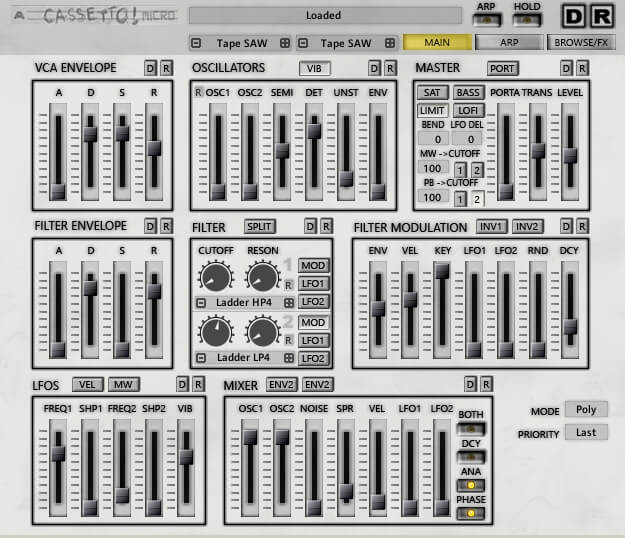This screenshot has width=625, height=538.
Task: Click the LFOS VEL button
Action: pos(88,385)
